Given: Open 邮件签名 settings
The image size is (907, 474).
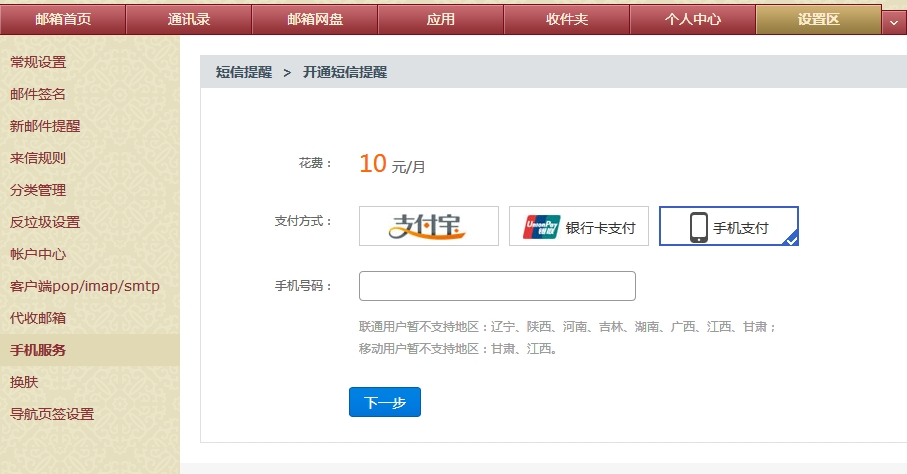Looking at the screenshot, I should (38, 94).
